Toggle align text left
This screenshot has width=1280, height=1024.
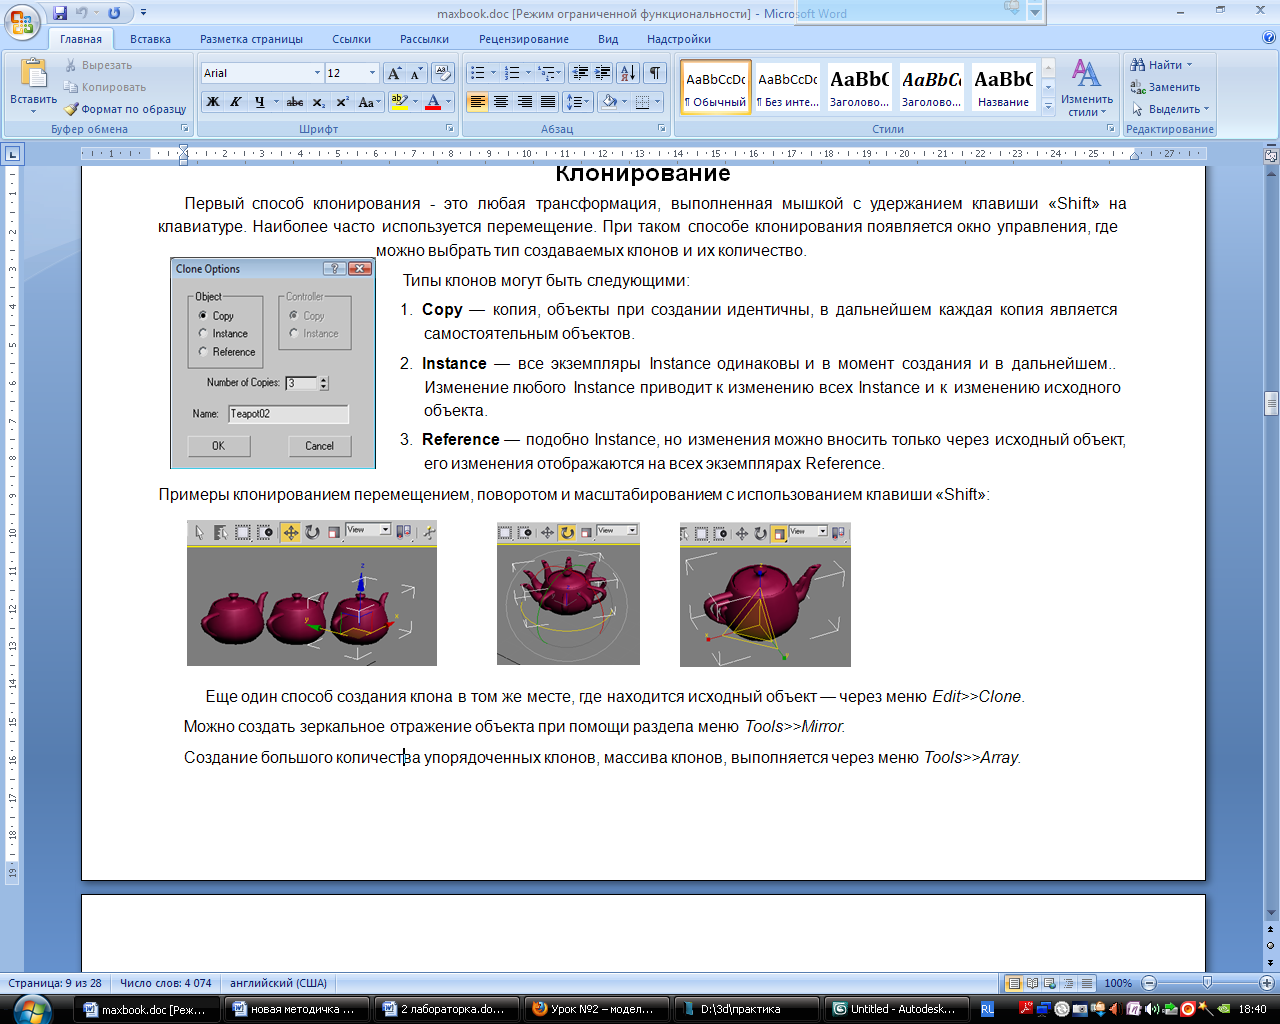click(x=478, y=102)
